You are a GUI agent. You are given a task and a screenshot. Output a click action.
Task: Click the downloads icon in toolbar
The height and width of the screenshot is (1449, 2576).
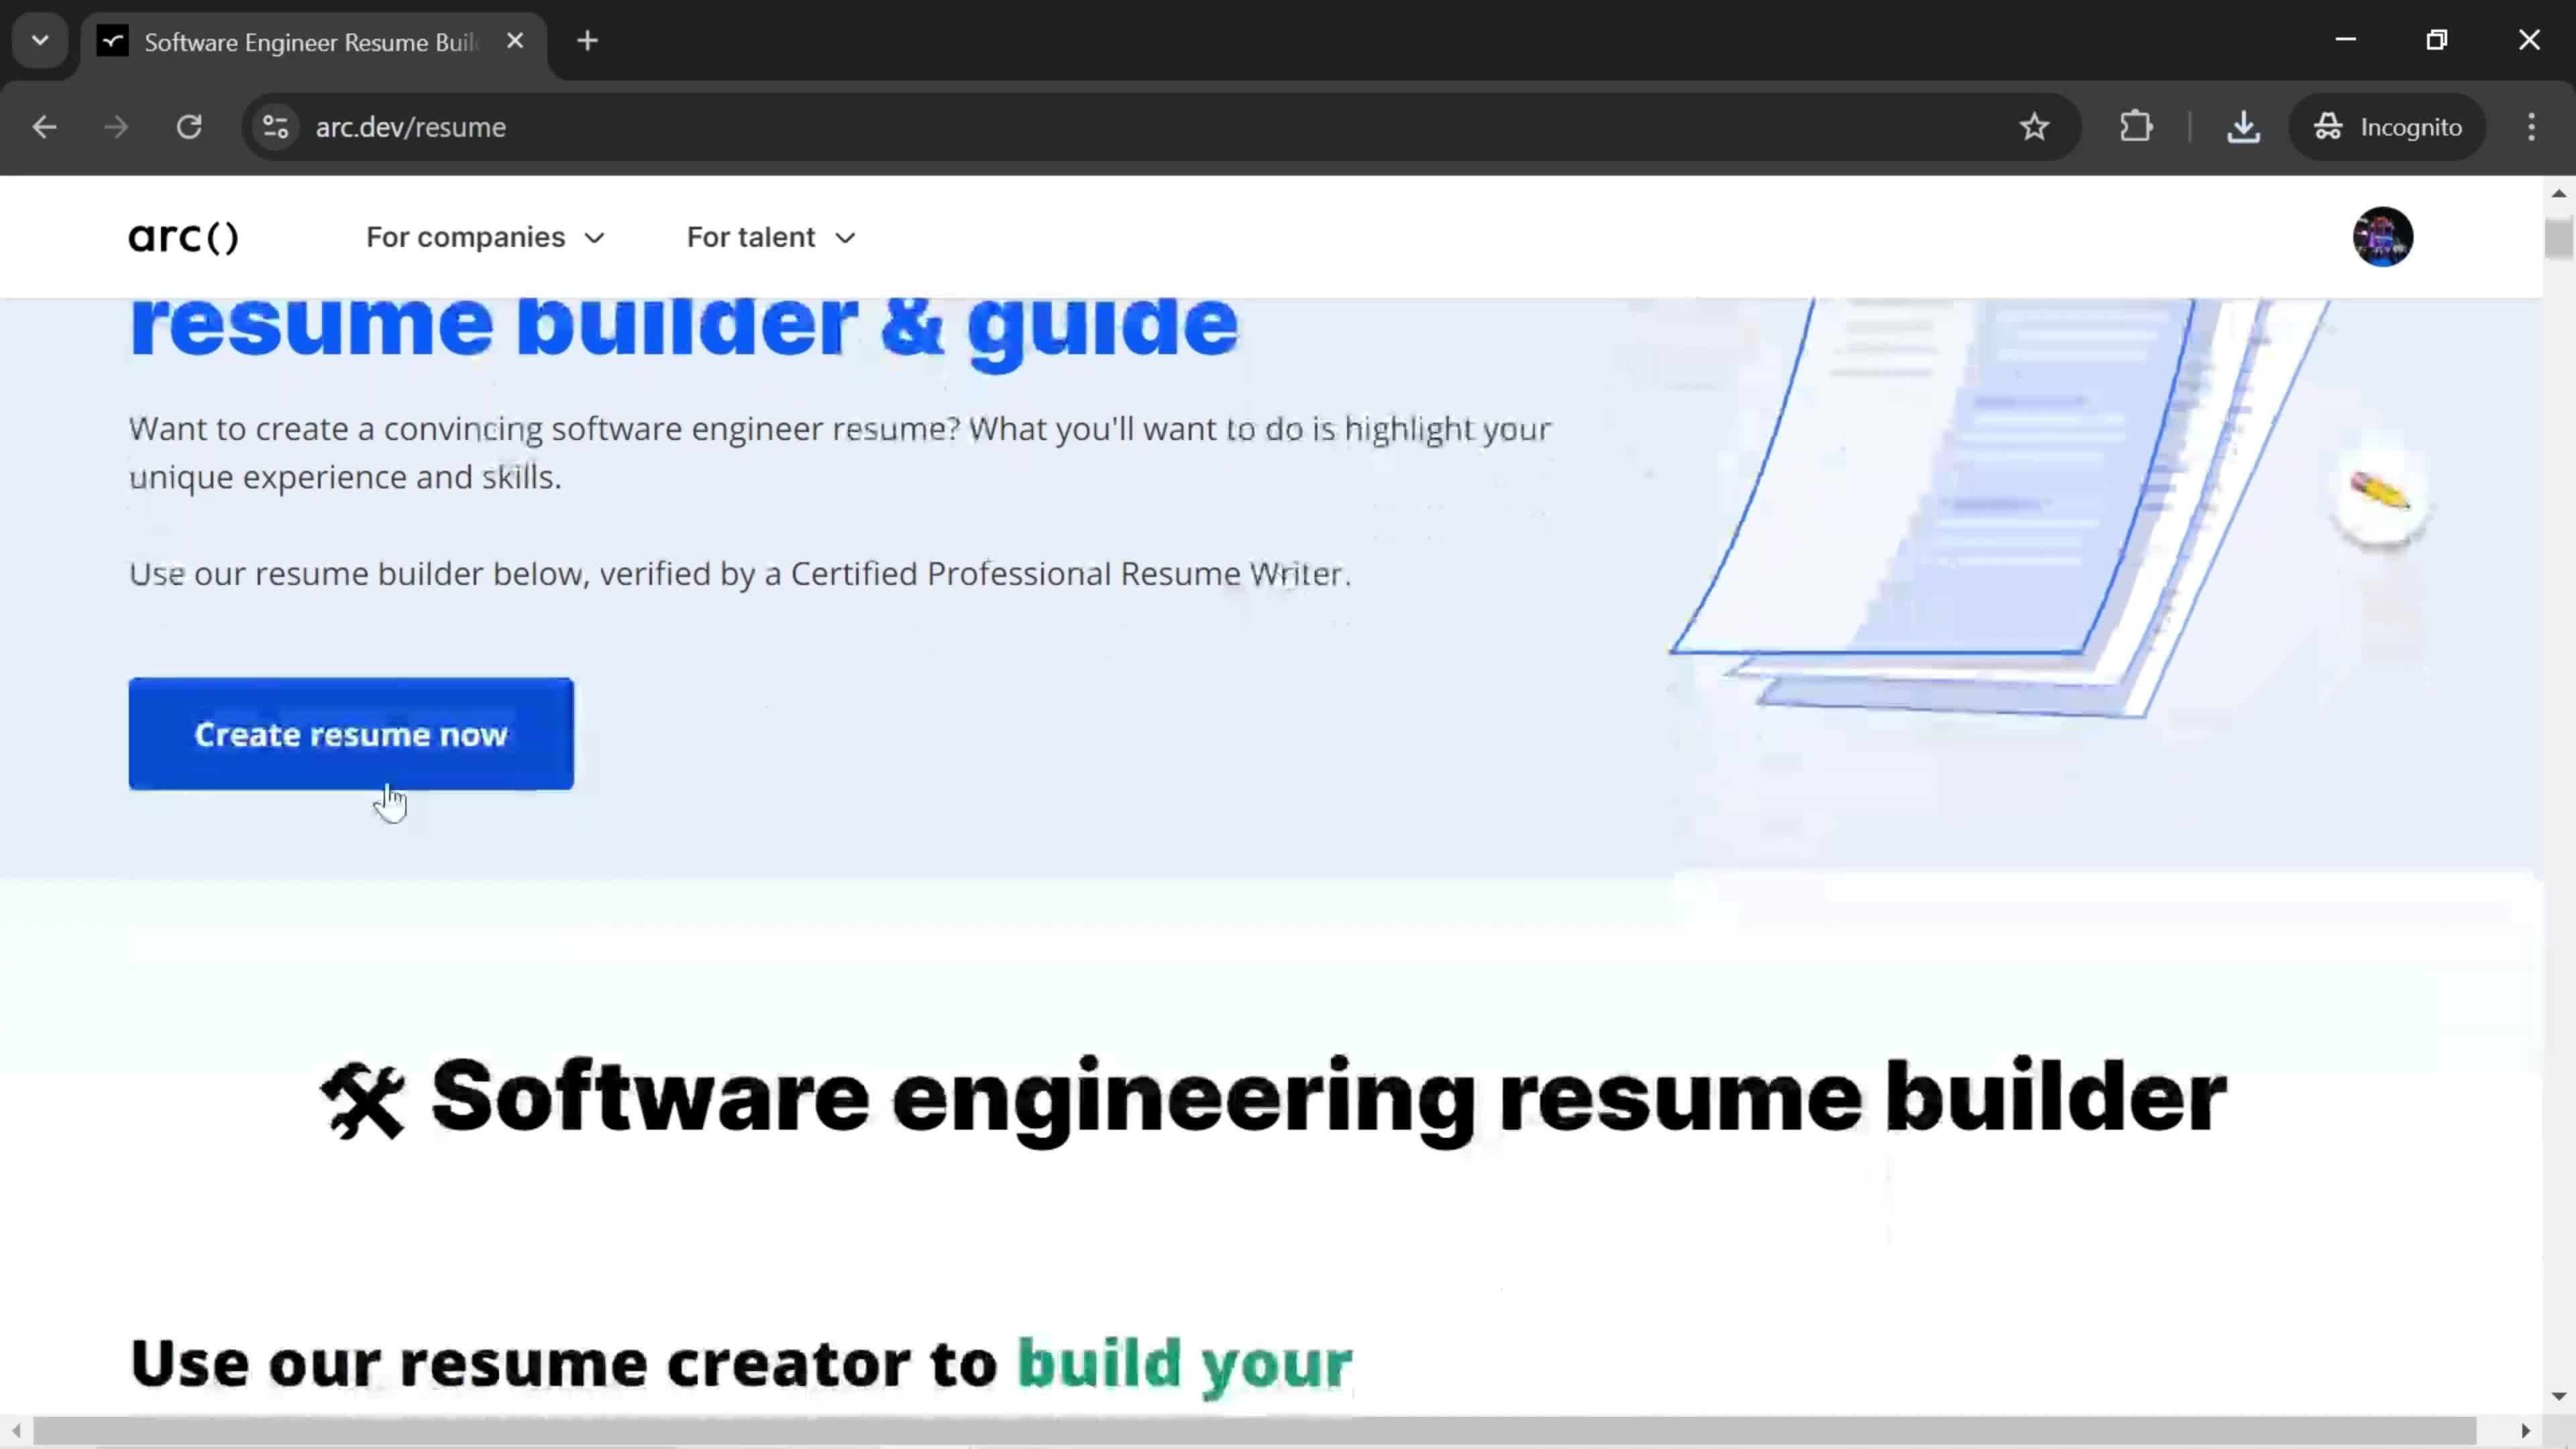(2243, 125)
